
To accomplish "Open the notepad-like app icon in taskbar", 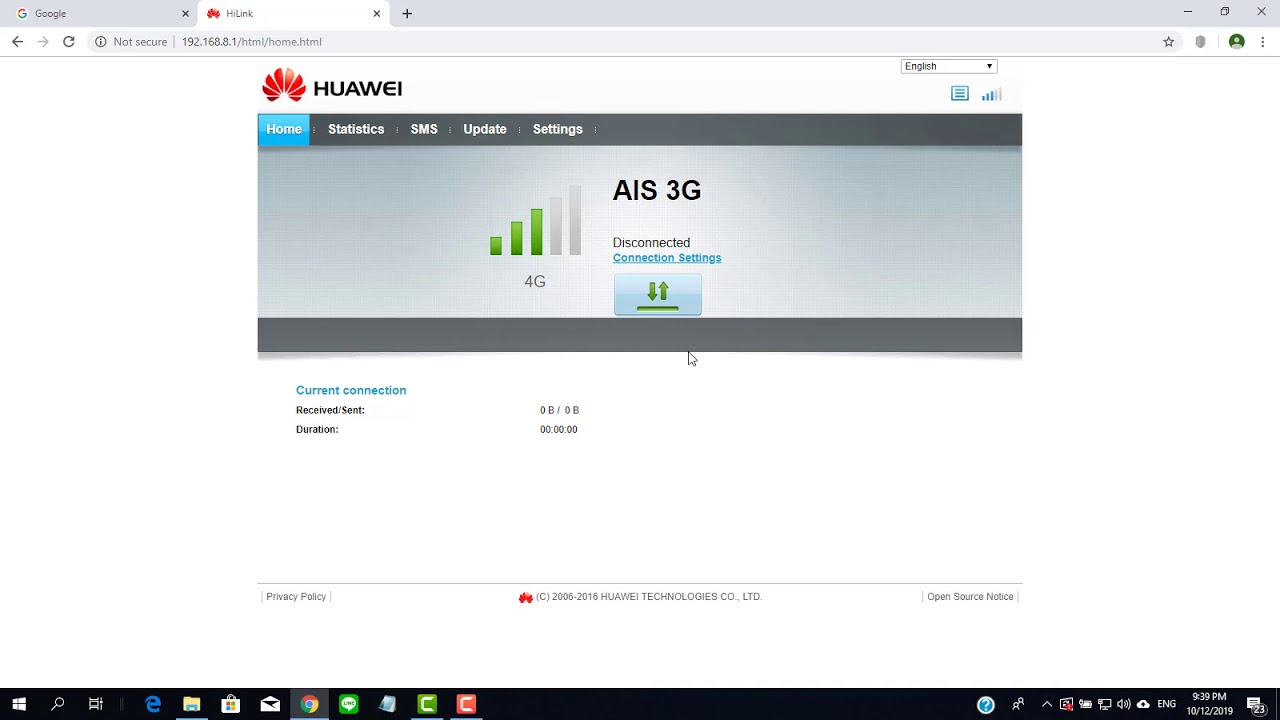I will click(388, 704).
